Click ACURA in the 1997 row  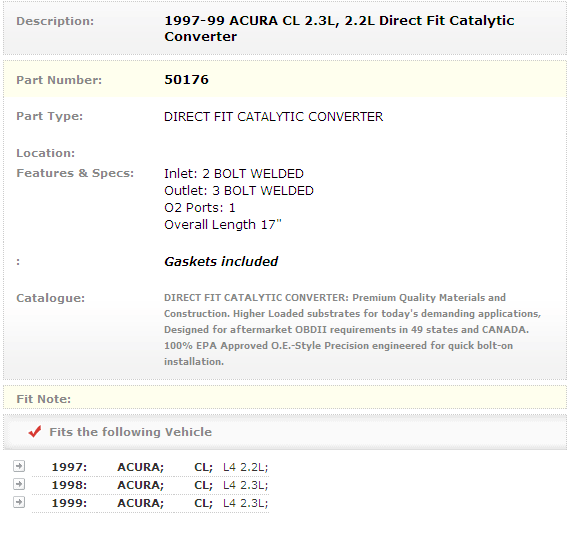click(140, 467)
